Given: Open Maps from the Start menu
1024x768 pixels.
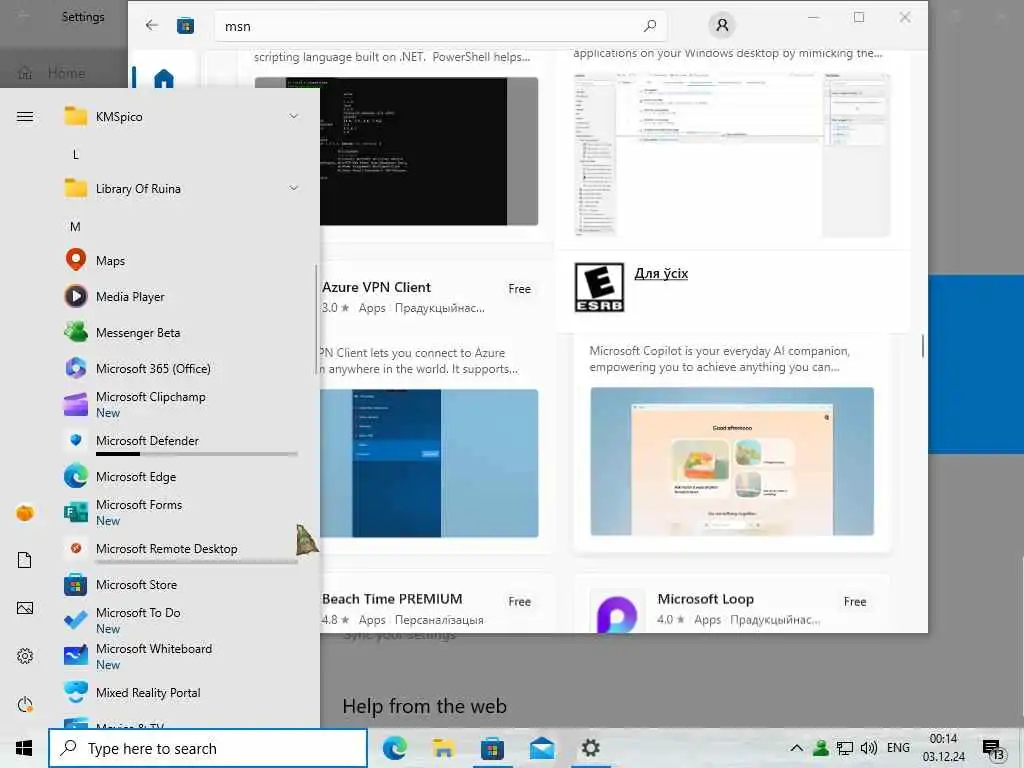Looking at the screenshot, I should pos(181,261).
